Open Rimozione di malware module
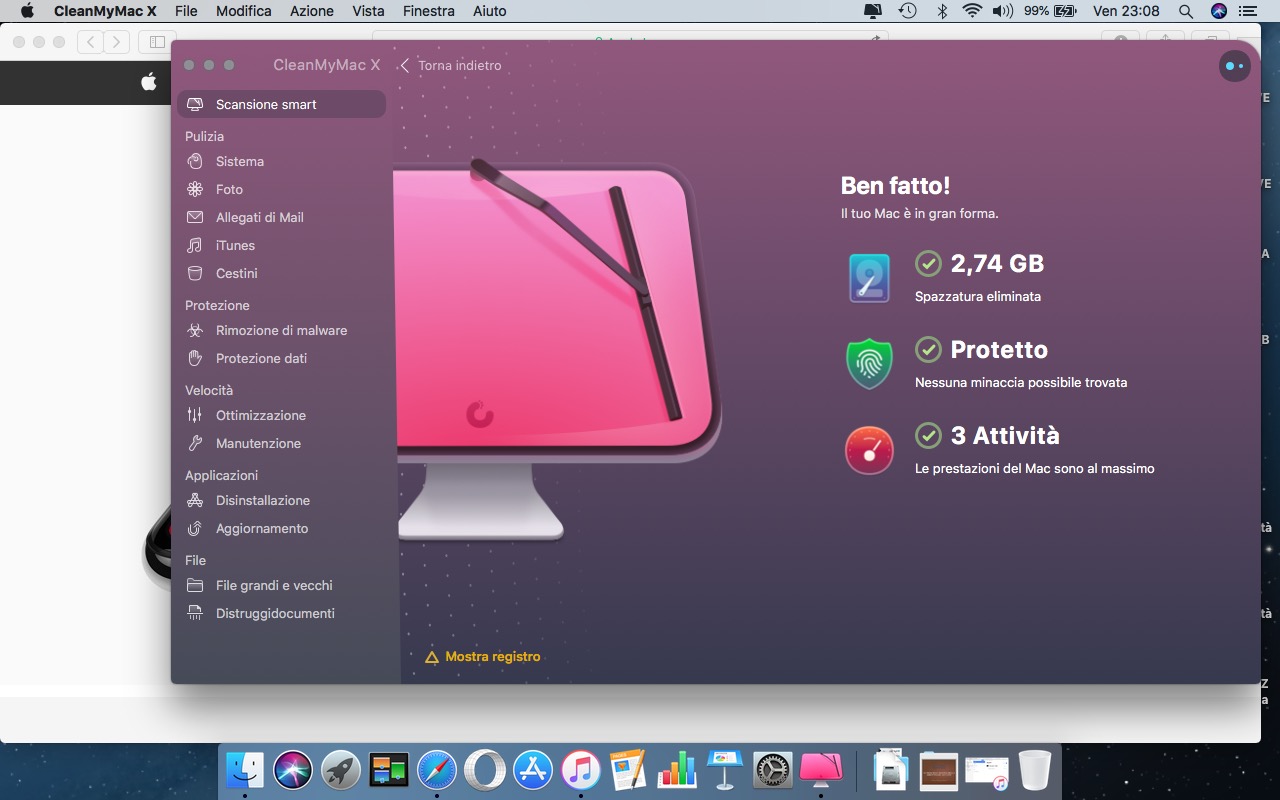Viewport: 1280px width, 800px height. 281,330
